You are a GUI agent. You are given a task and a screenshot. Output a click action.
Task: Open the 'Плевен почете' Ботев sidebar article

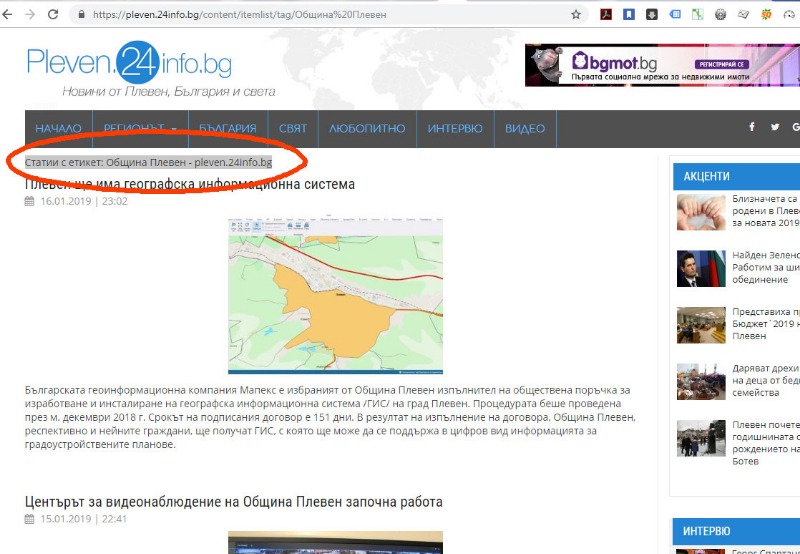pyautogui.click(x=765, y=443)
